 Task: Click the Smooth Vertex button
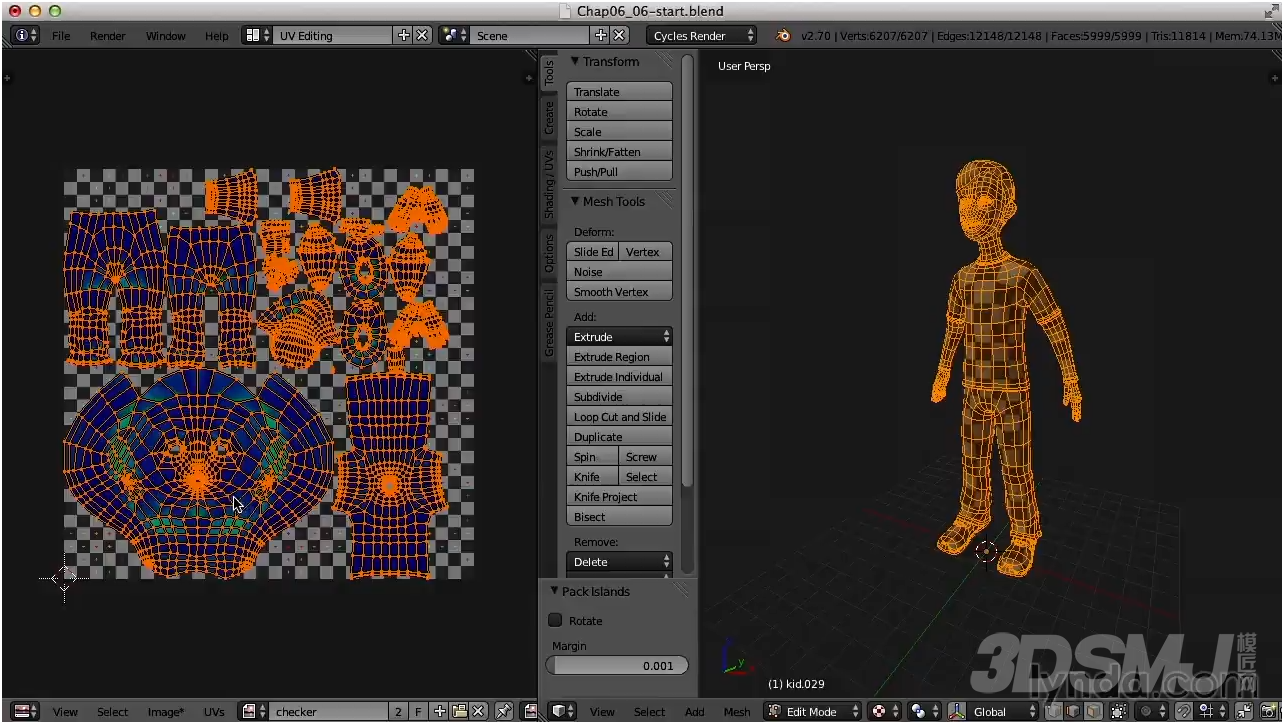click(x=619, y=292)
